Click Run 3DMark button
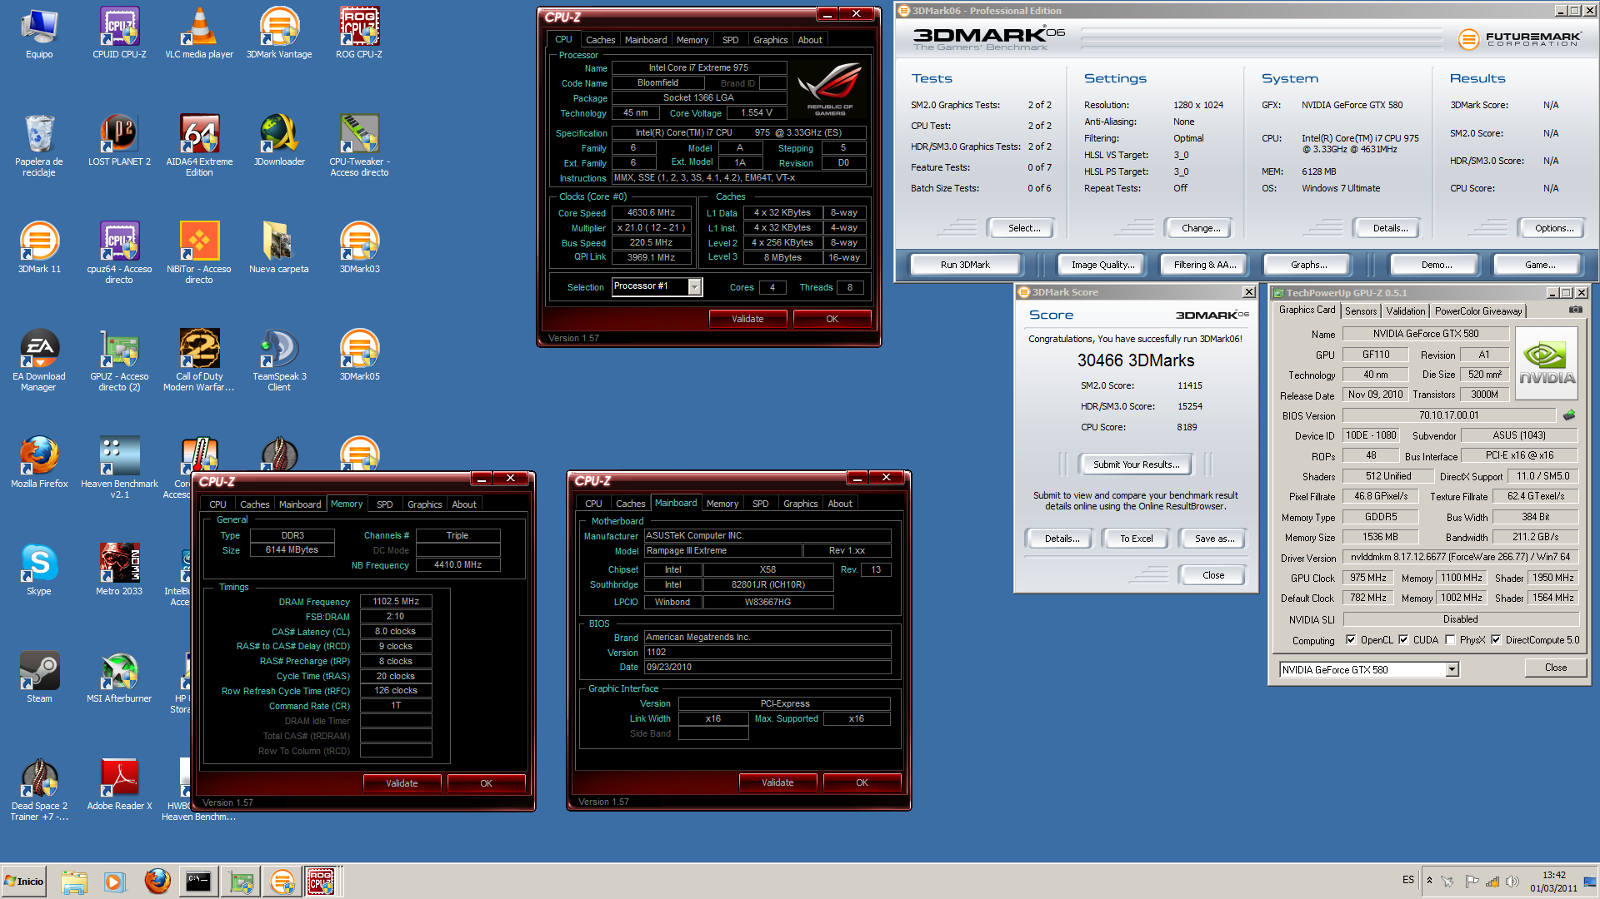The image size is (1600, 899). (965, 265)
